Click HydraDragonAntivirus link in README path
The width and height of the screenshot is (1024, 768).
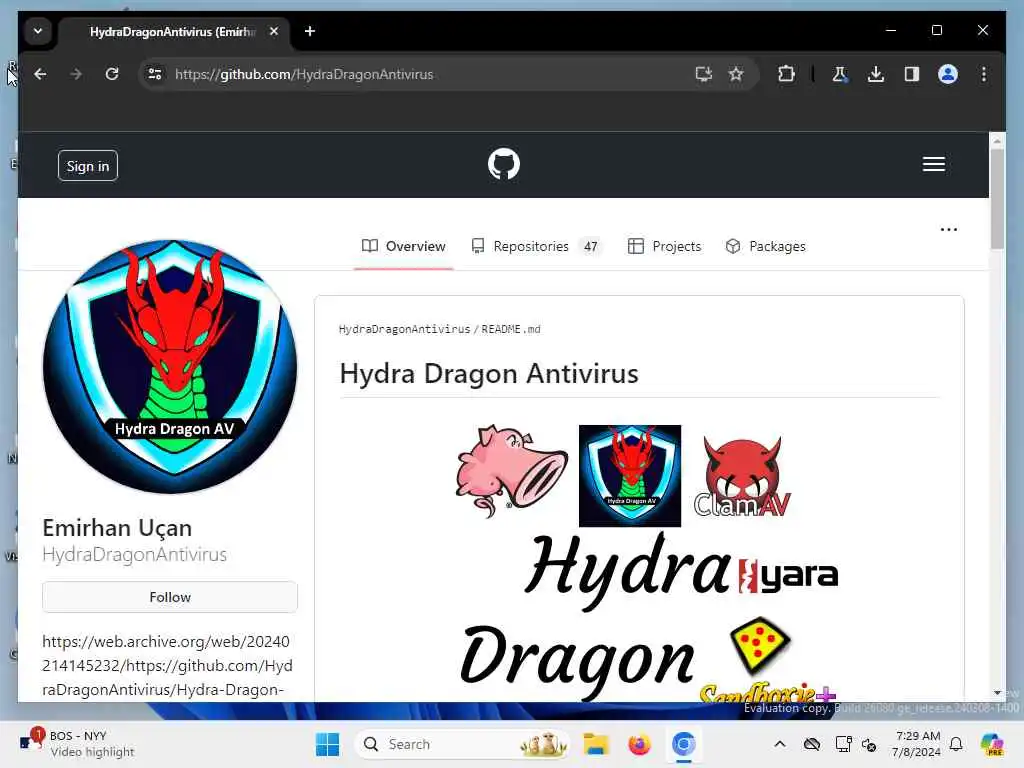[404, 329]
